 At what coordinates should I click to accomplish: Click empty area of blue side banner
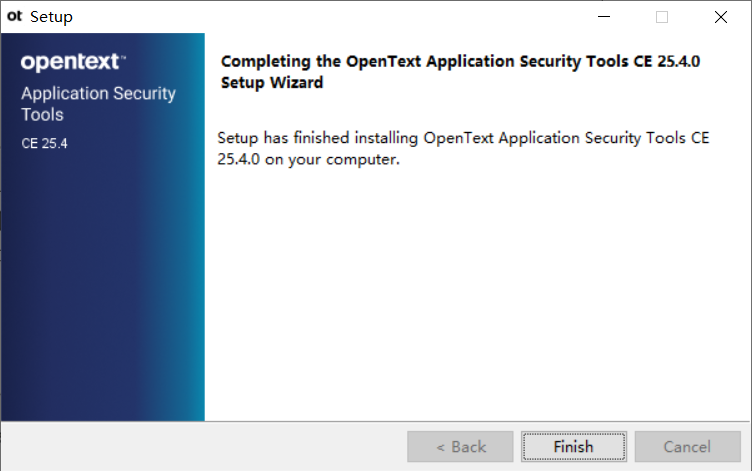[103, 288]
